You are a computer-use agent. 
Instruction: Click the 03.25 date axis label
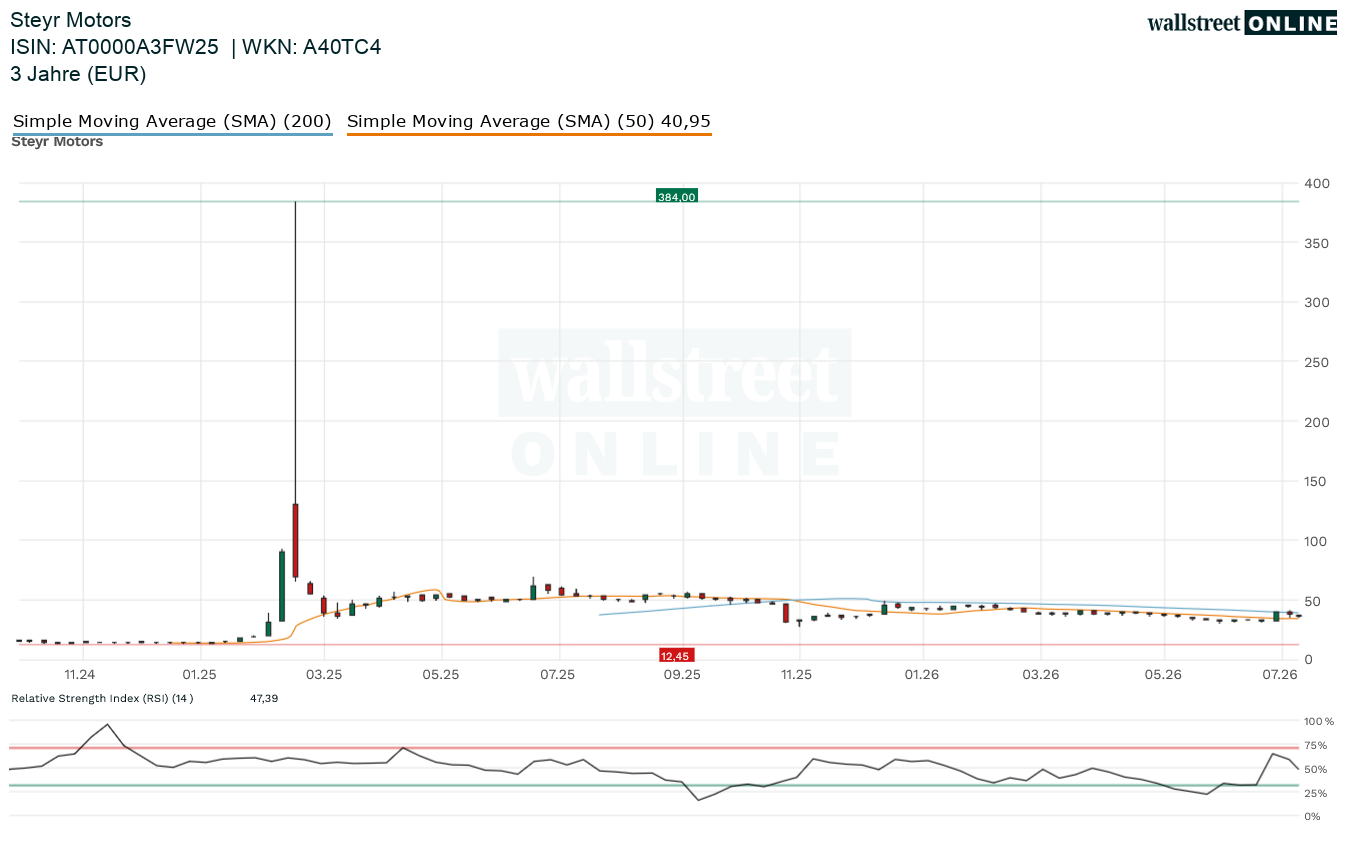[324, 675]
